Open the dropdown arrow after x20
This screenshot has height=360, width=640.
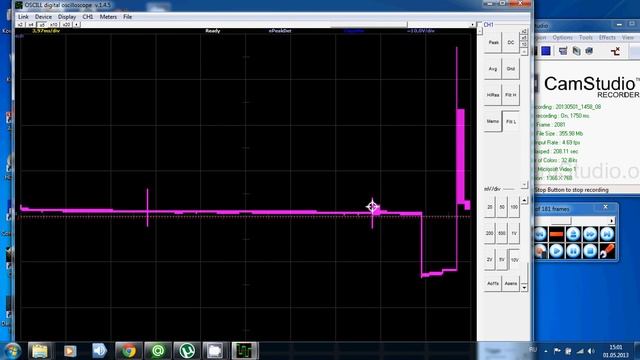click(76, 25)
